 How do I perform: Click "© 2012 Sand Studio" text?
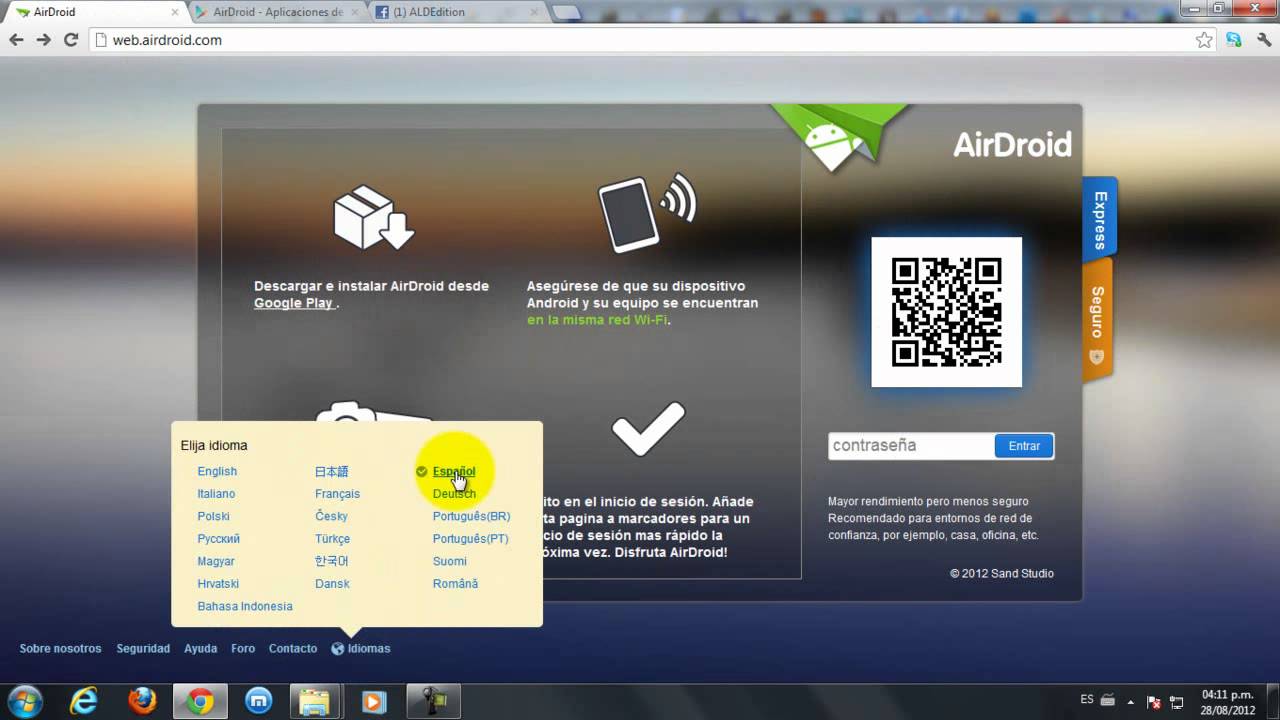point(1001,574)
